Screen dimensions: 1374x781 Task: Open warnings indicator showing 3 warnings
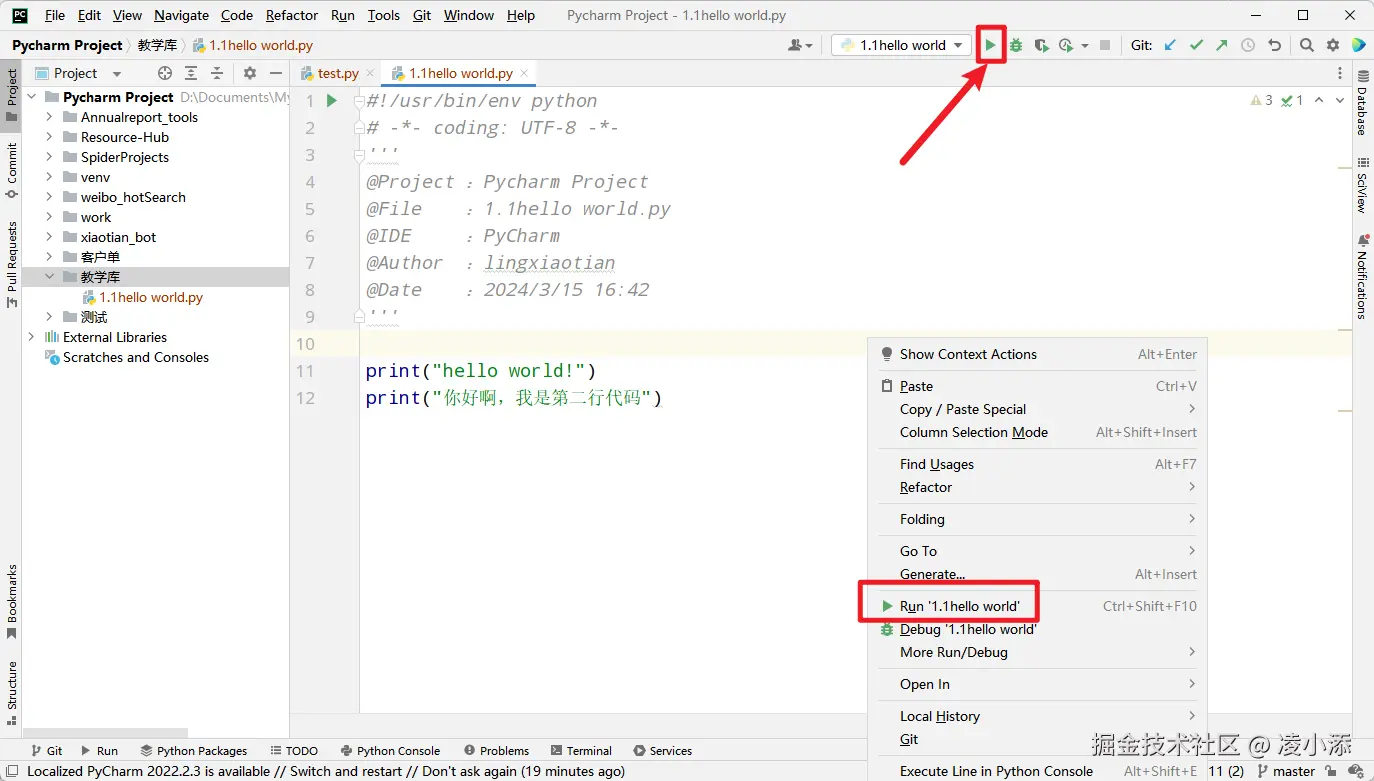tap(1262, 100)
